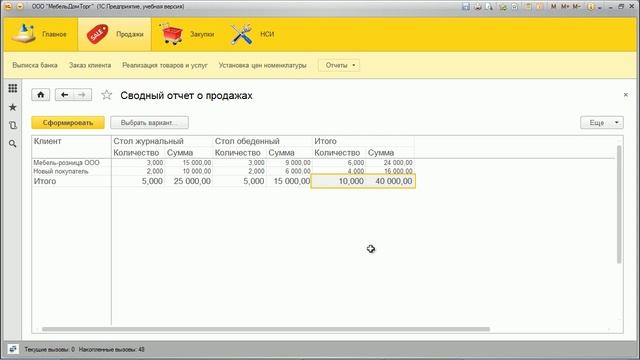Select the Итого row label cell

[71, 181]
